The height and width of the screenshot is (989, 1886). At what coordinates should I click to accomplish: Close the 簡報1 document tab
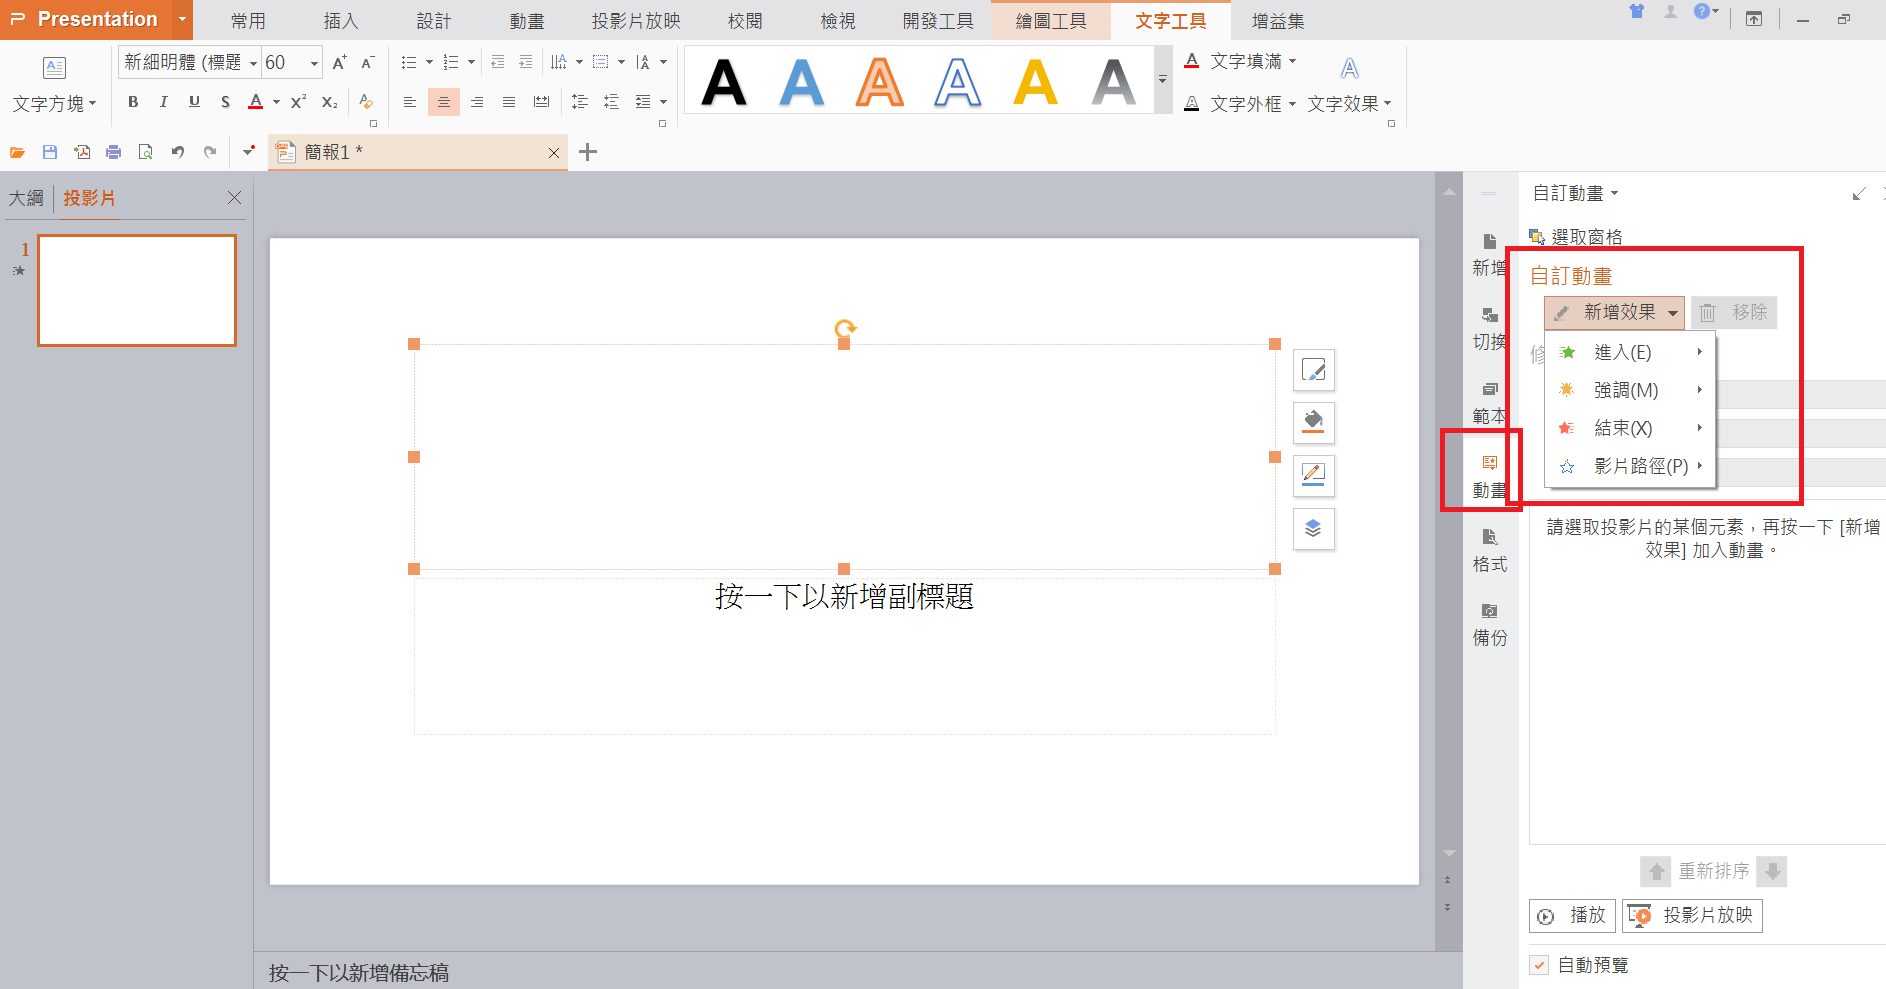click(x=554, y=153)
